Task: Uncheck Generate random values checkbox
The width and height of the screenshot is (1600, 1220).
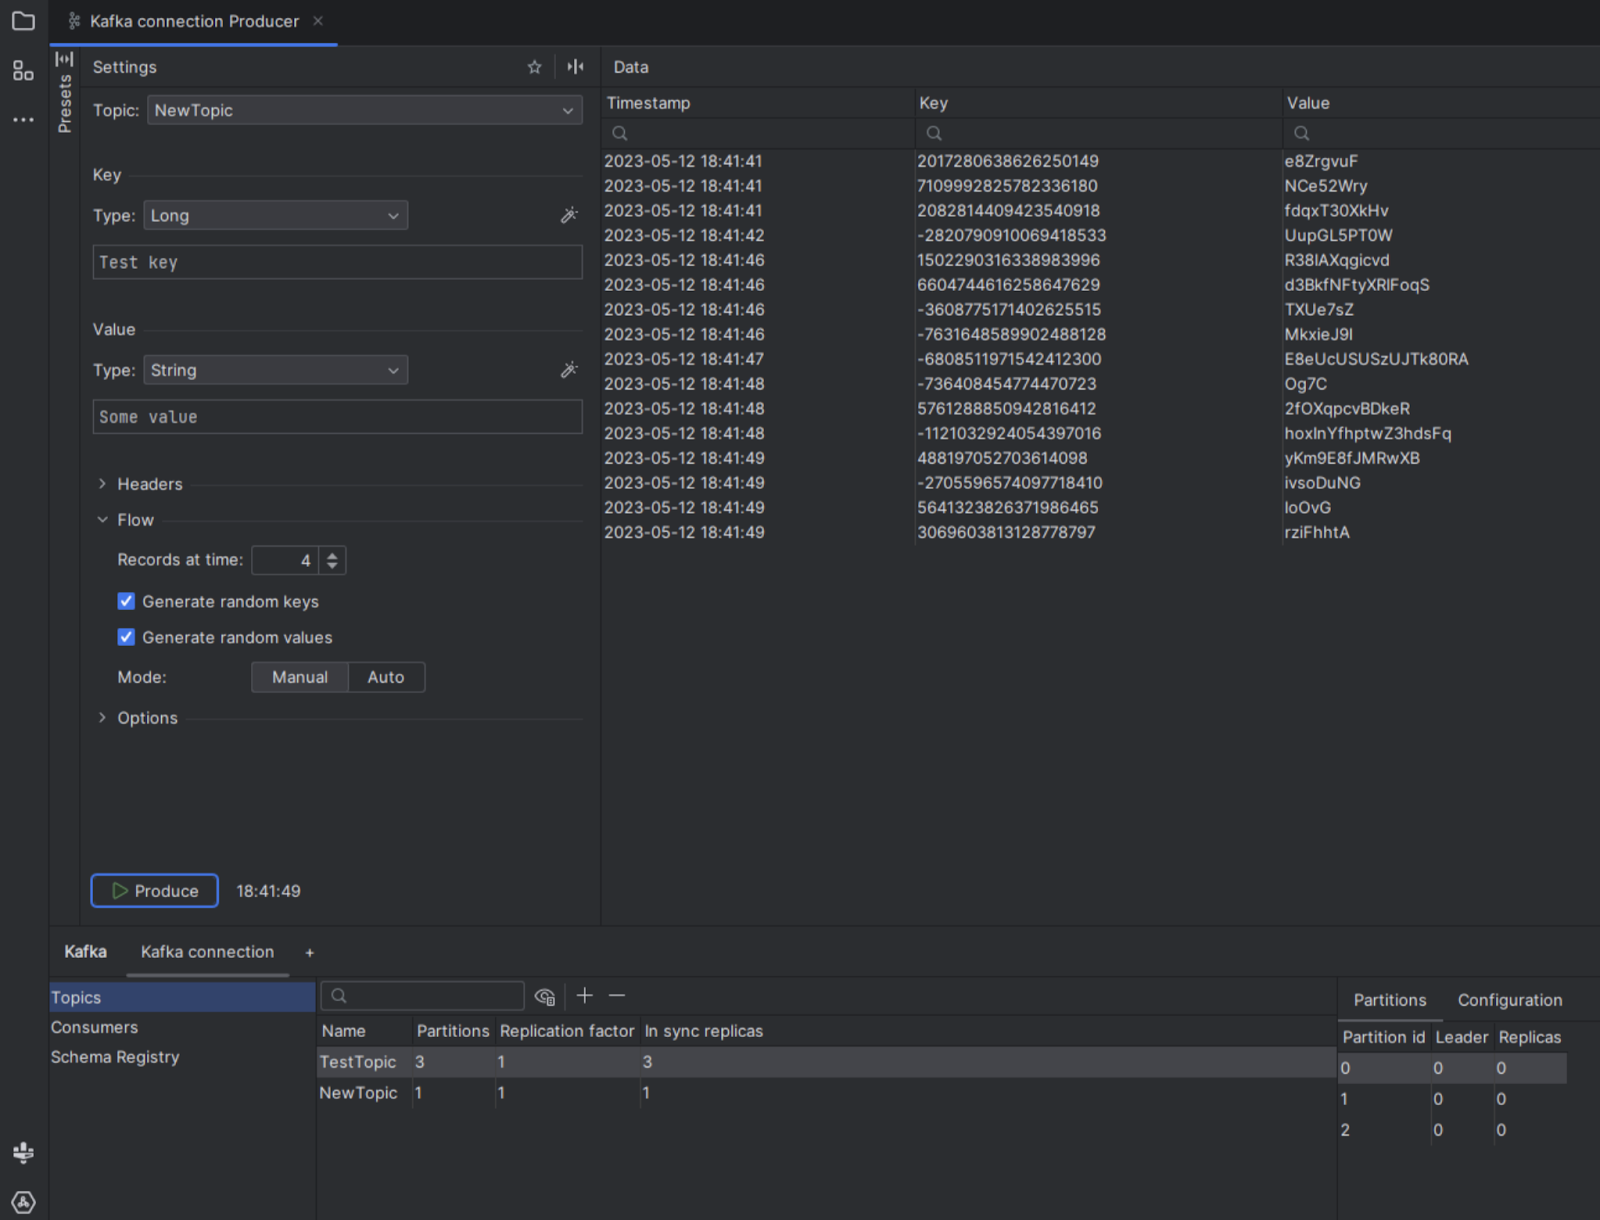Action: [x=126, y=637]
